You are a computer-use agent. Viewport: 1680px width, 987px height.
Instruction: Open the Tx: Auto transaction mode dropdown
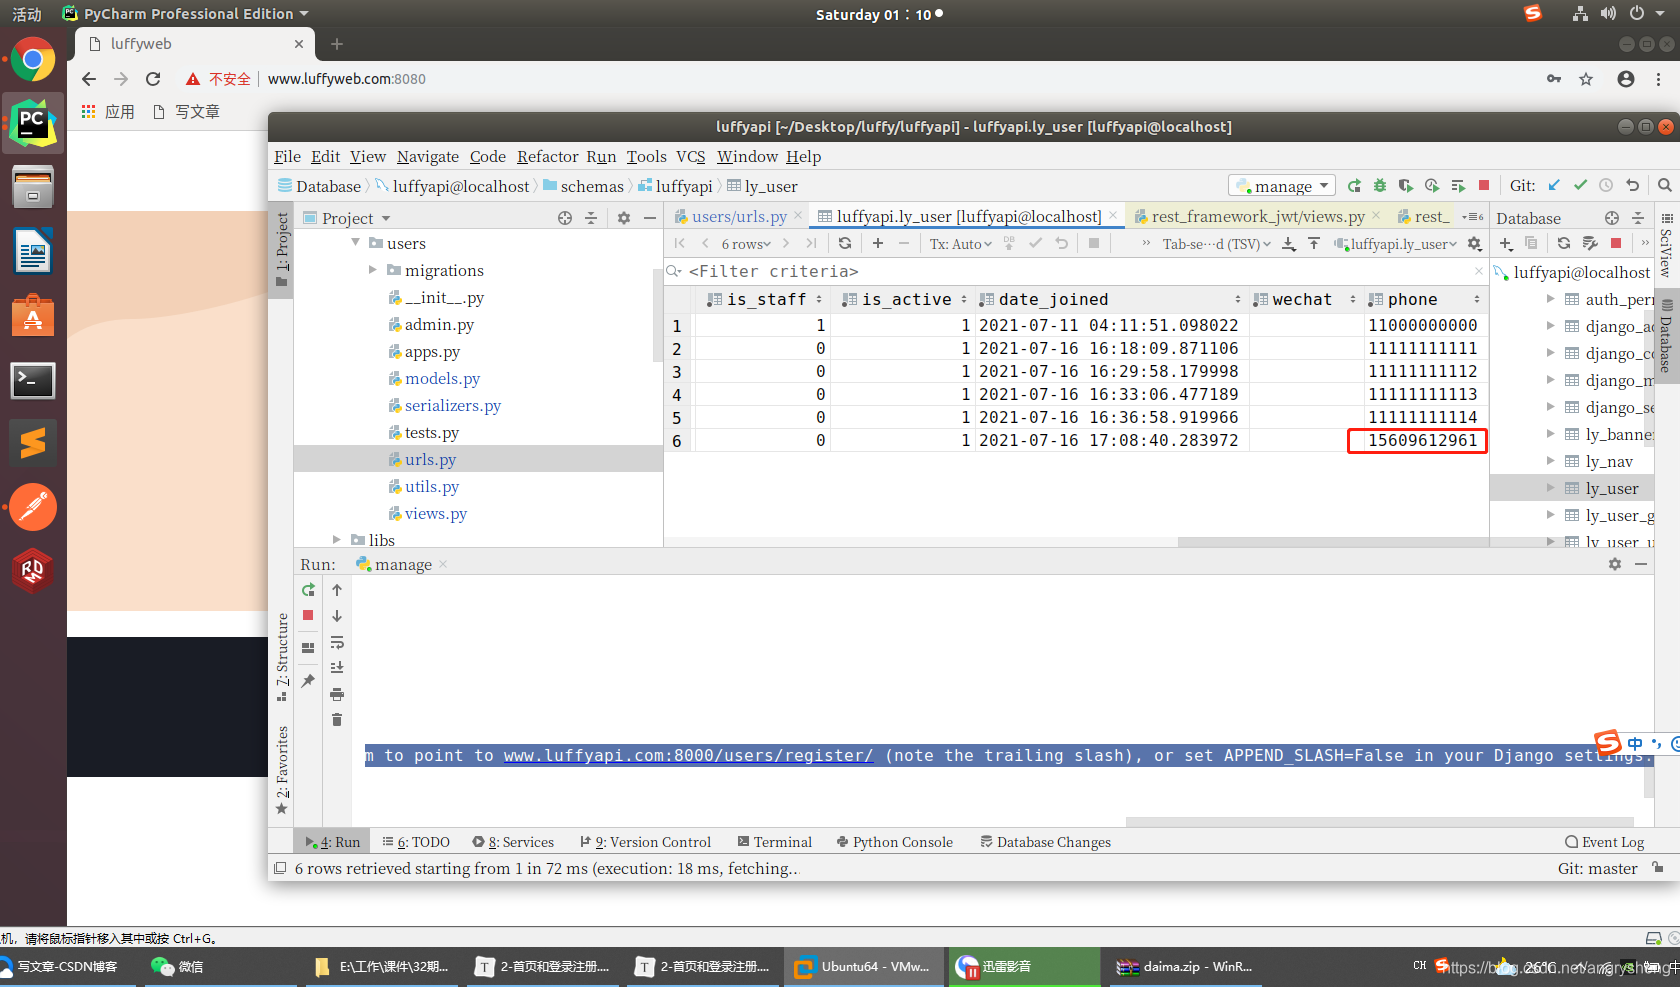coord(960,244)
